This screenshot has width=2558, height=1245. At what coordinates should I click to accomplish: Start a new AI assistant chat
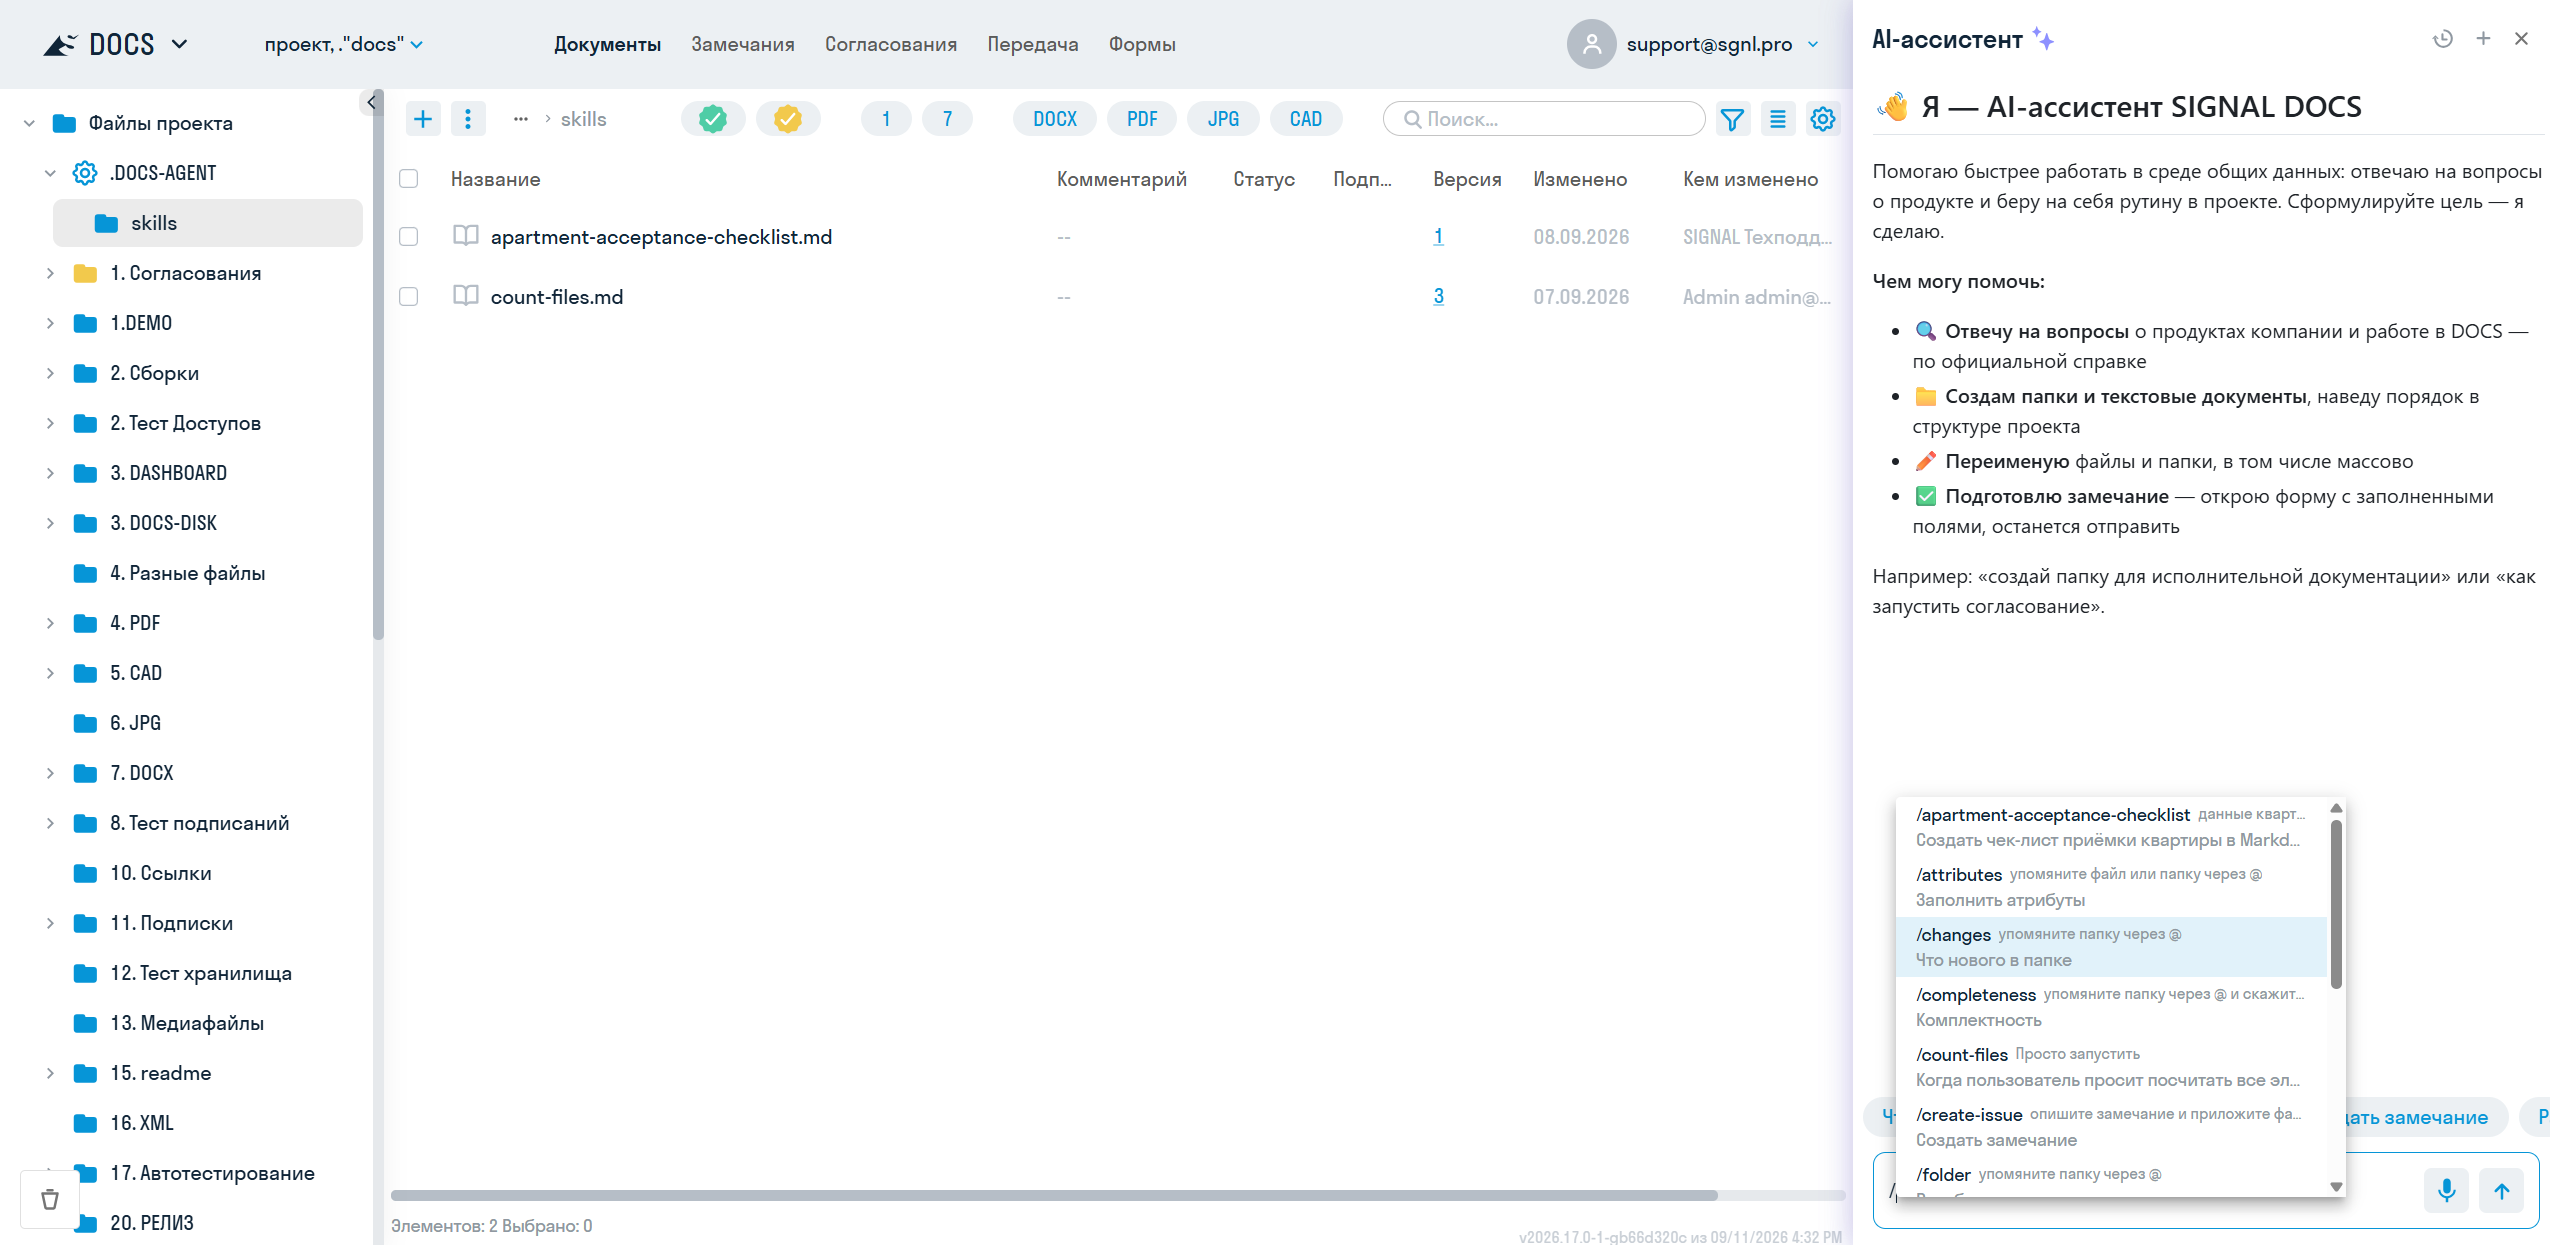point(2483,39)
